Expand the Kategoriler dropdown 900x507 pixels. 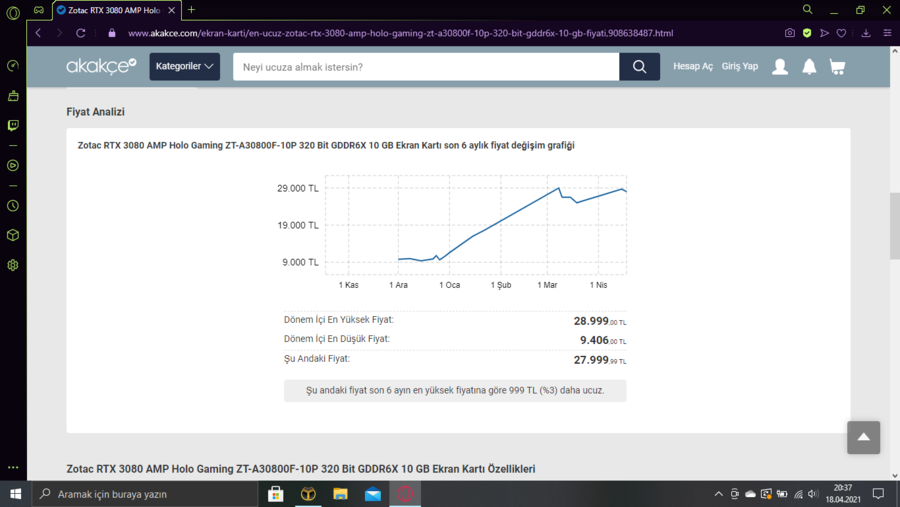(x=184, y=67)
